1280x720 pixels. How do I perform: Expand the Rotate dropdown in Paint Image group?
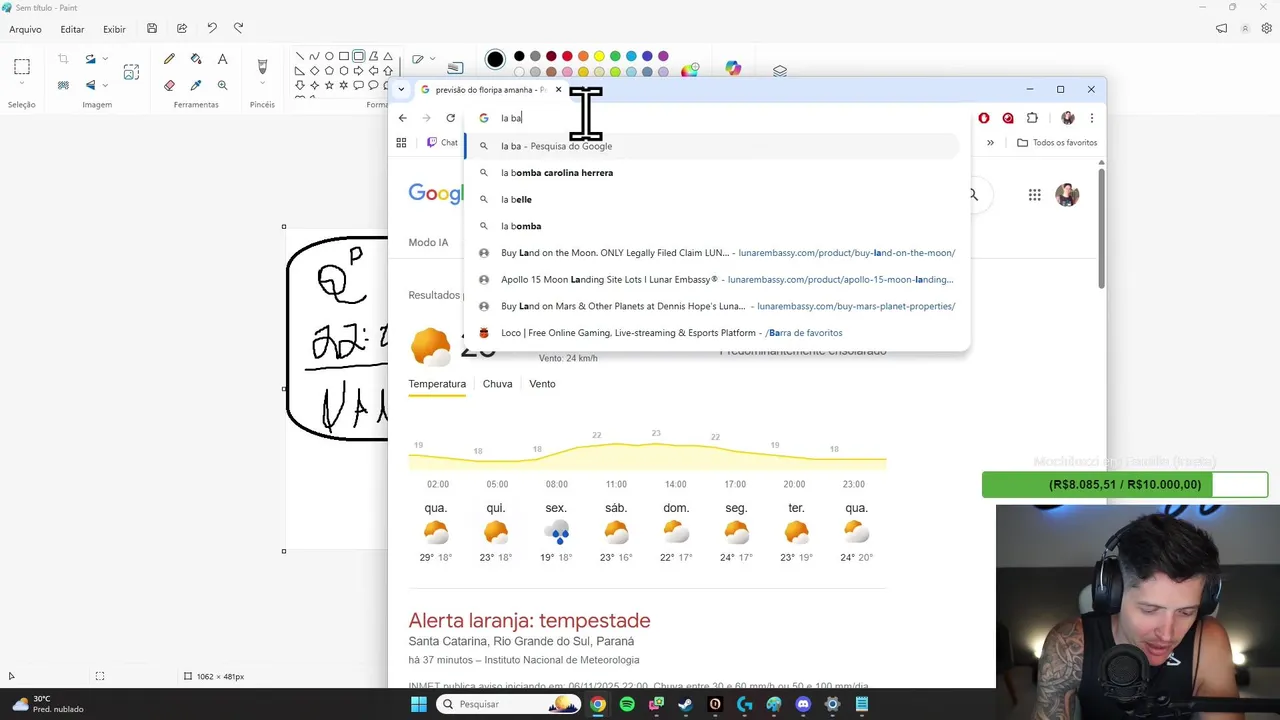pos(105,59)
